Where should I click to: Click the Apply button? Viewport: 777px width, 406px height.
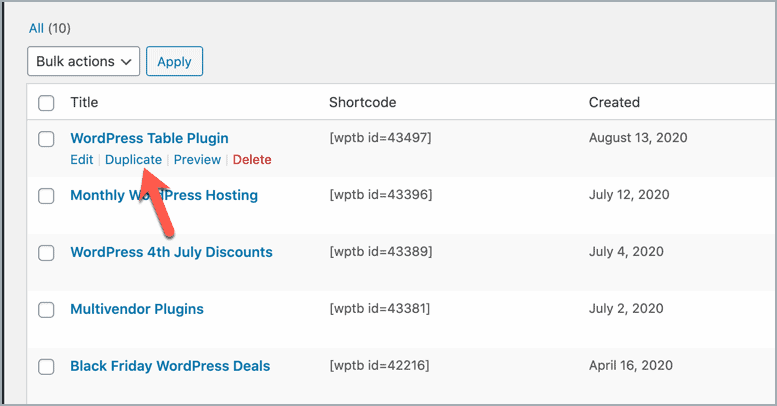point(174,61)
